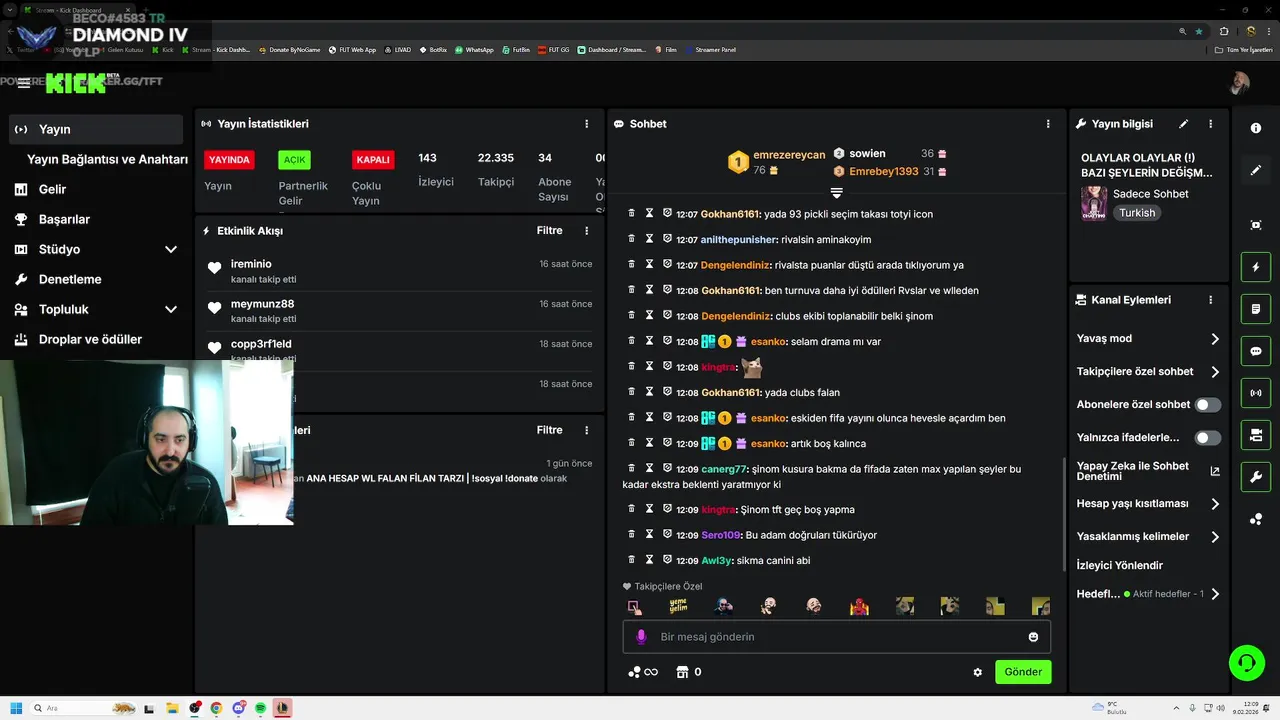The width and height of the screenshot is (1280, 720).
Task: Edit stream info with pencil in Yayın bilgisi
Action: [x=1184, y=124]
